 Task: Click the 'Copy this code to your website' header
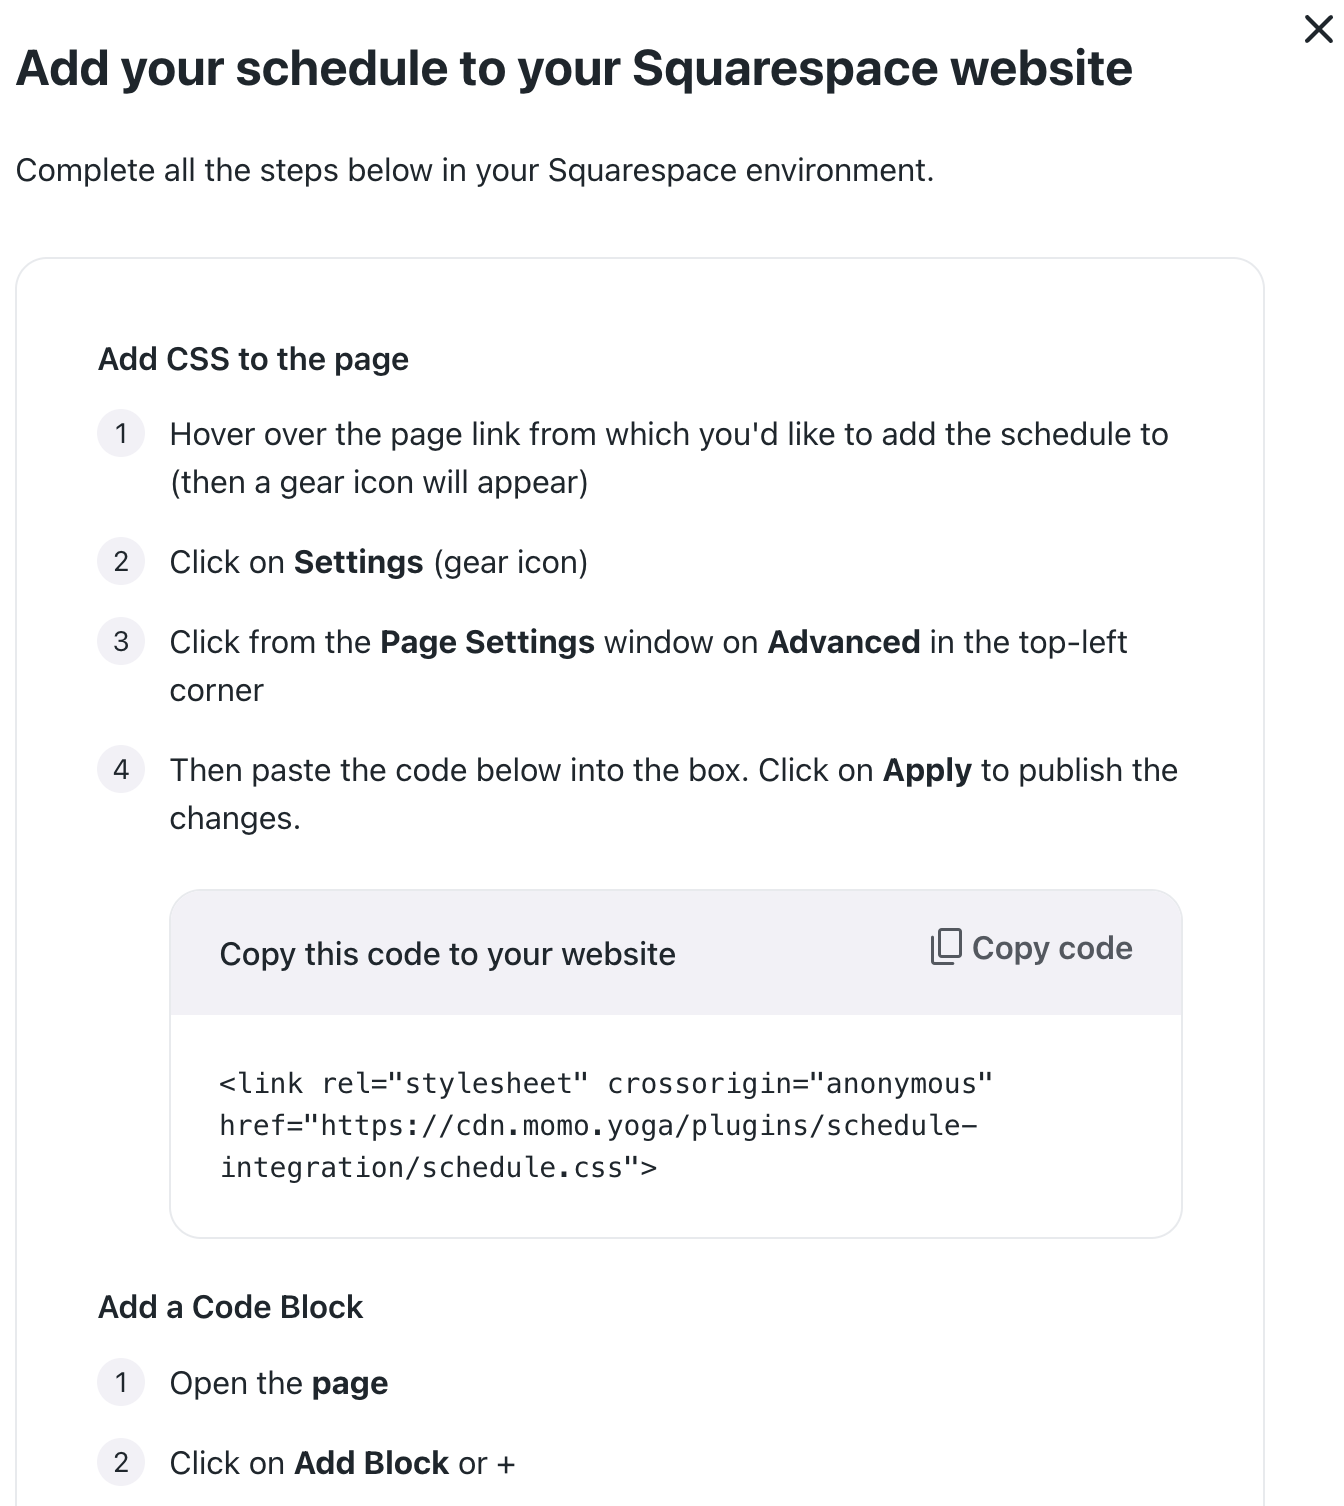point(447,954)
